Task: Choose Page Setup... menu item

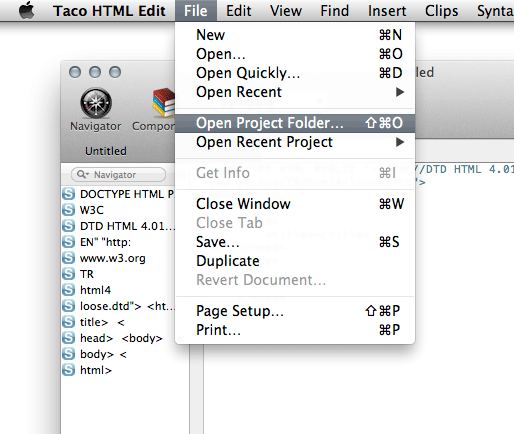Action: (x=295, y=311)
